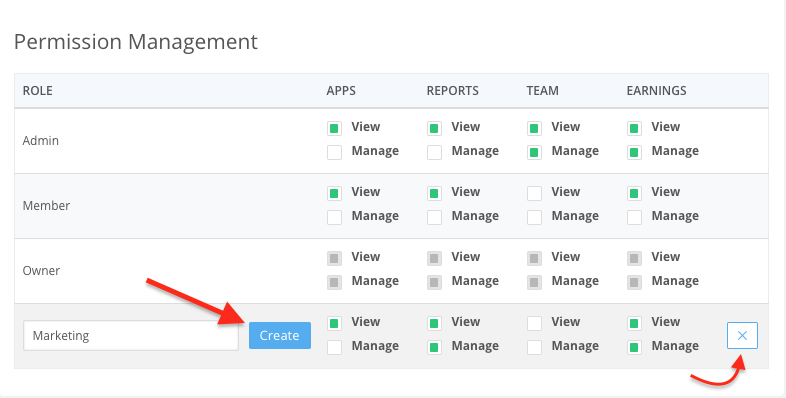Click the TEAM column header
This screenshot has height=398, width=786.
(542, 91)
